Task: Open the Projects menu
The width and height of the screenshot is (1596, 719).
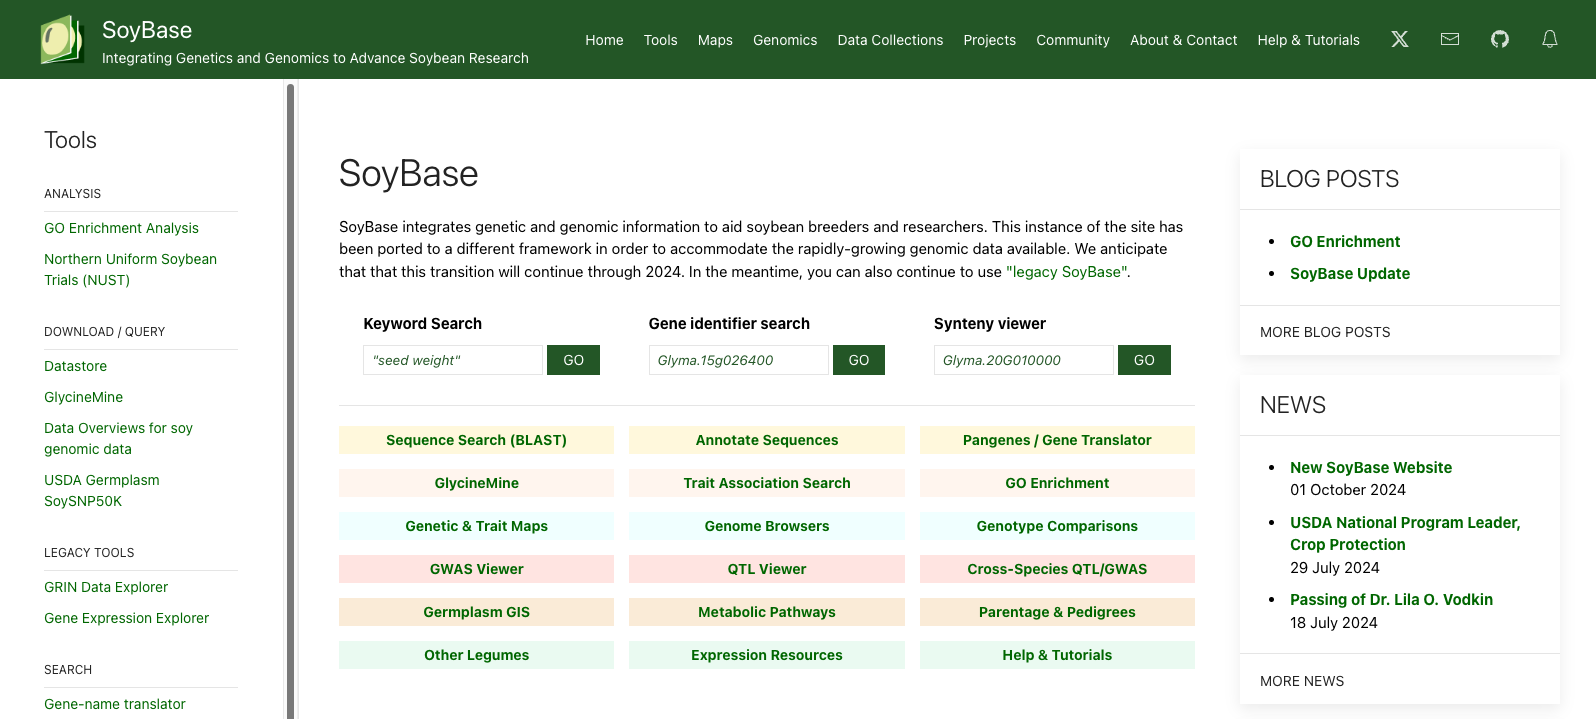Action: 989,40
